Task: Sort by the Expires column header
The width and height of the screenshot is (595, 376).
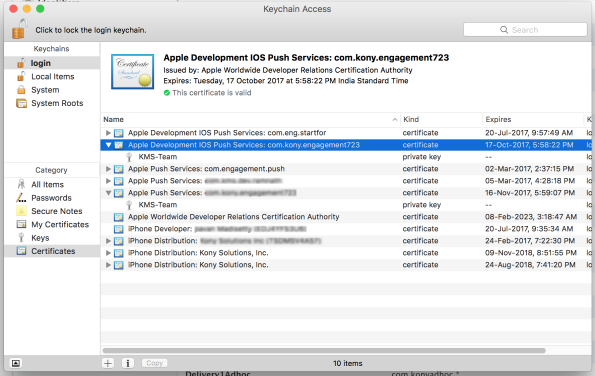Action: coord(533,120)
